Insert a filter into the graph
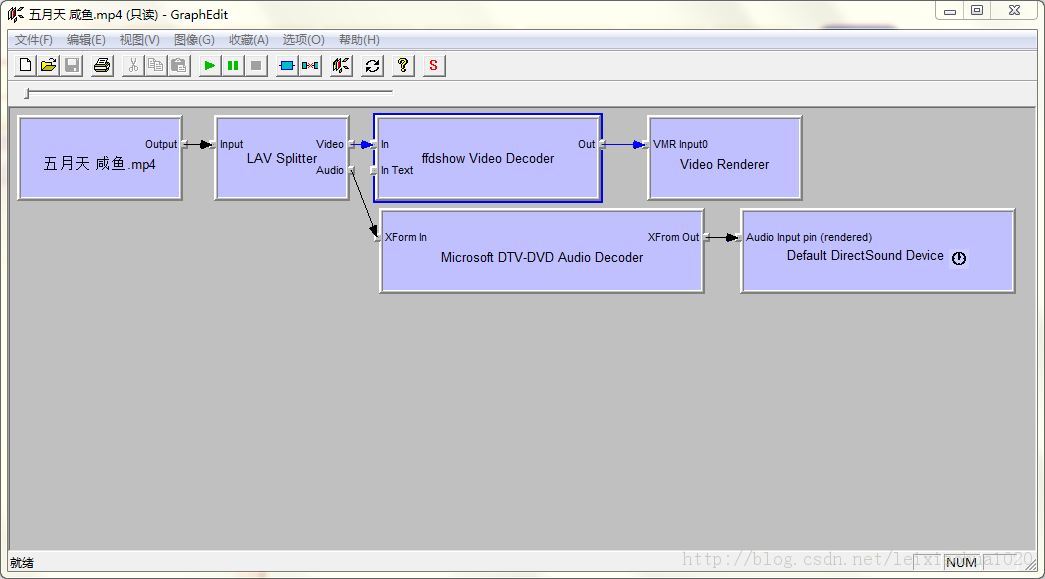1045x579 pixels. pos(287,65)
